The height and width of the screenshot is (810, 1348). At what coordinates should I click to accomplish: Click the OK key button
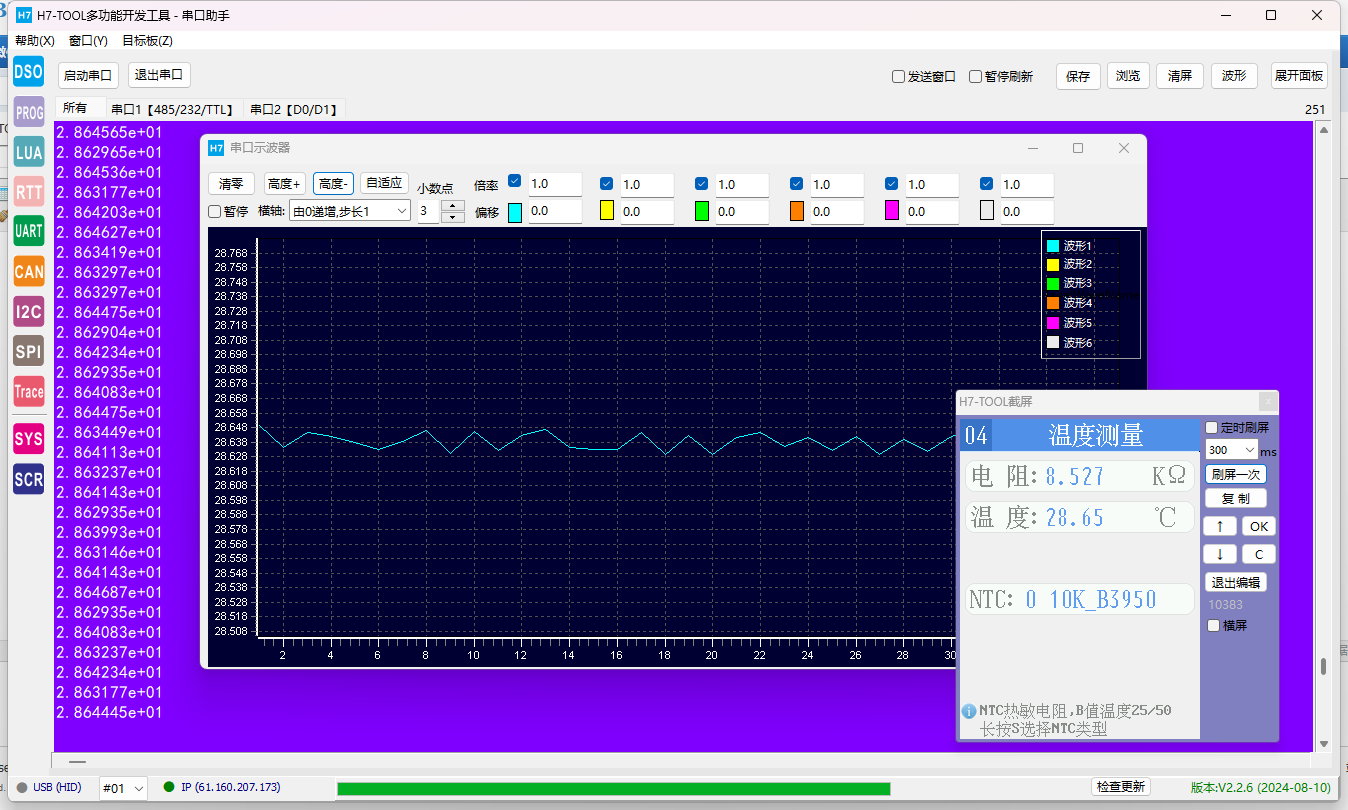pyautogui.click(x=1259, y=526)
